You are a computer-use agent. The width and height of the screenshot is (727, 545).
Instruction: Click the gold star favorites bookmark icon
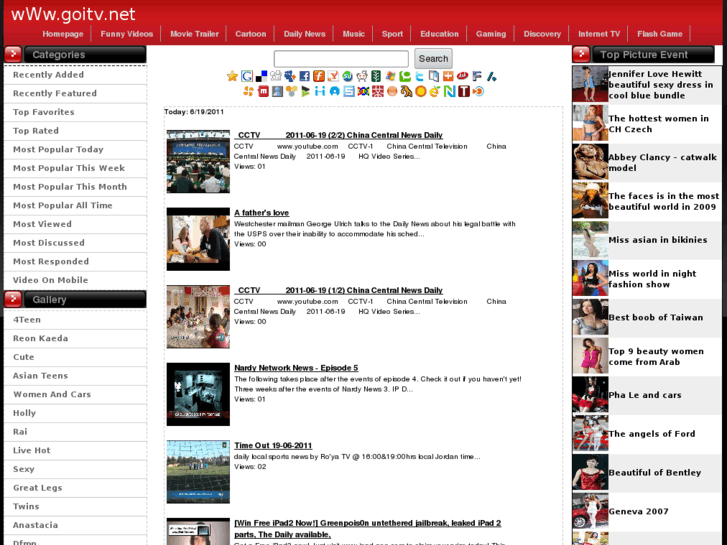pyautogui.click(x=233, y=76)
